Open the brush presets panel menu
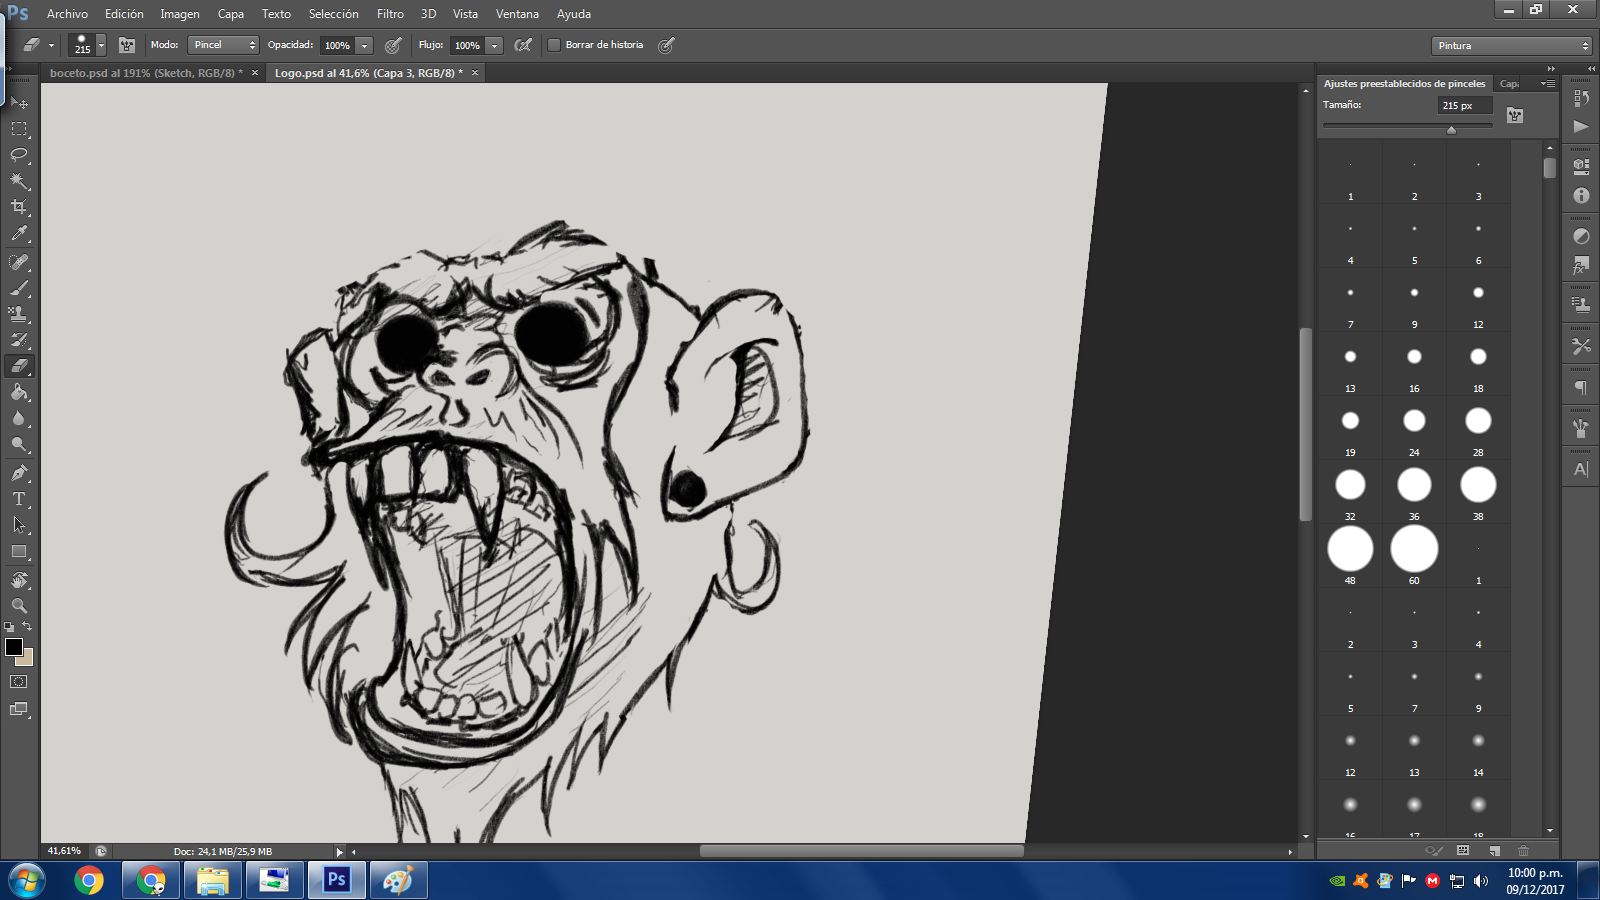Screen dimensions: 1600x900 pyautogui.click(x=1548, y=84)
